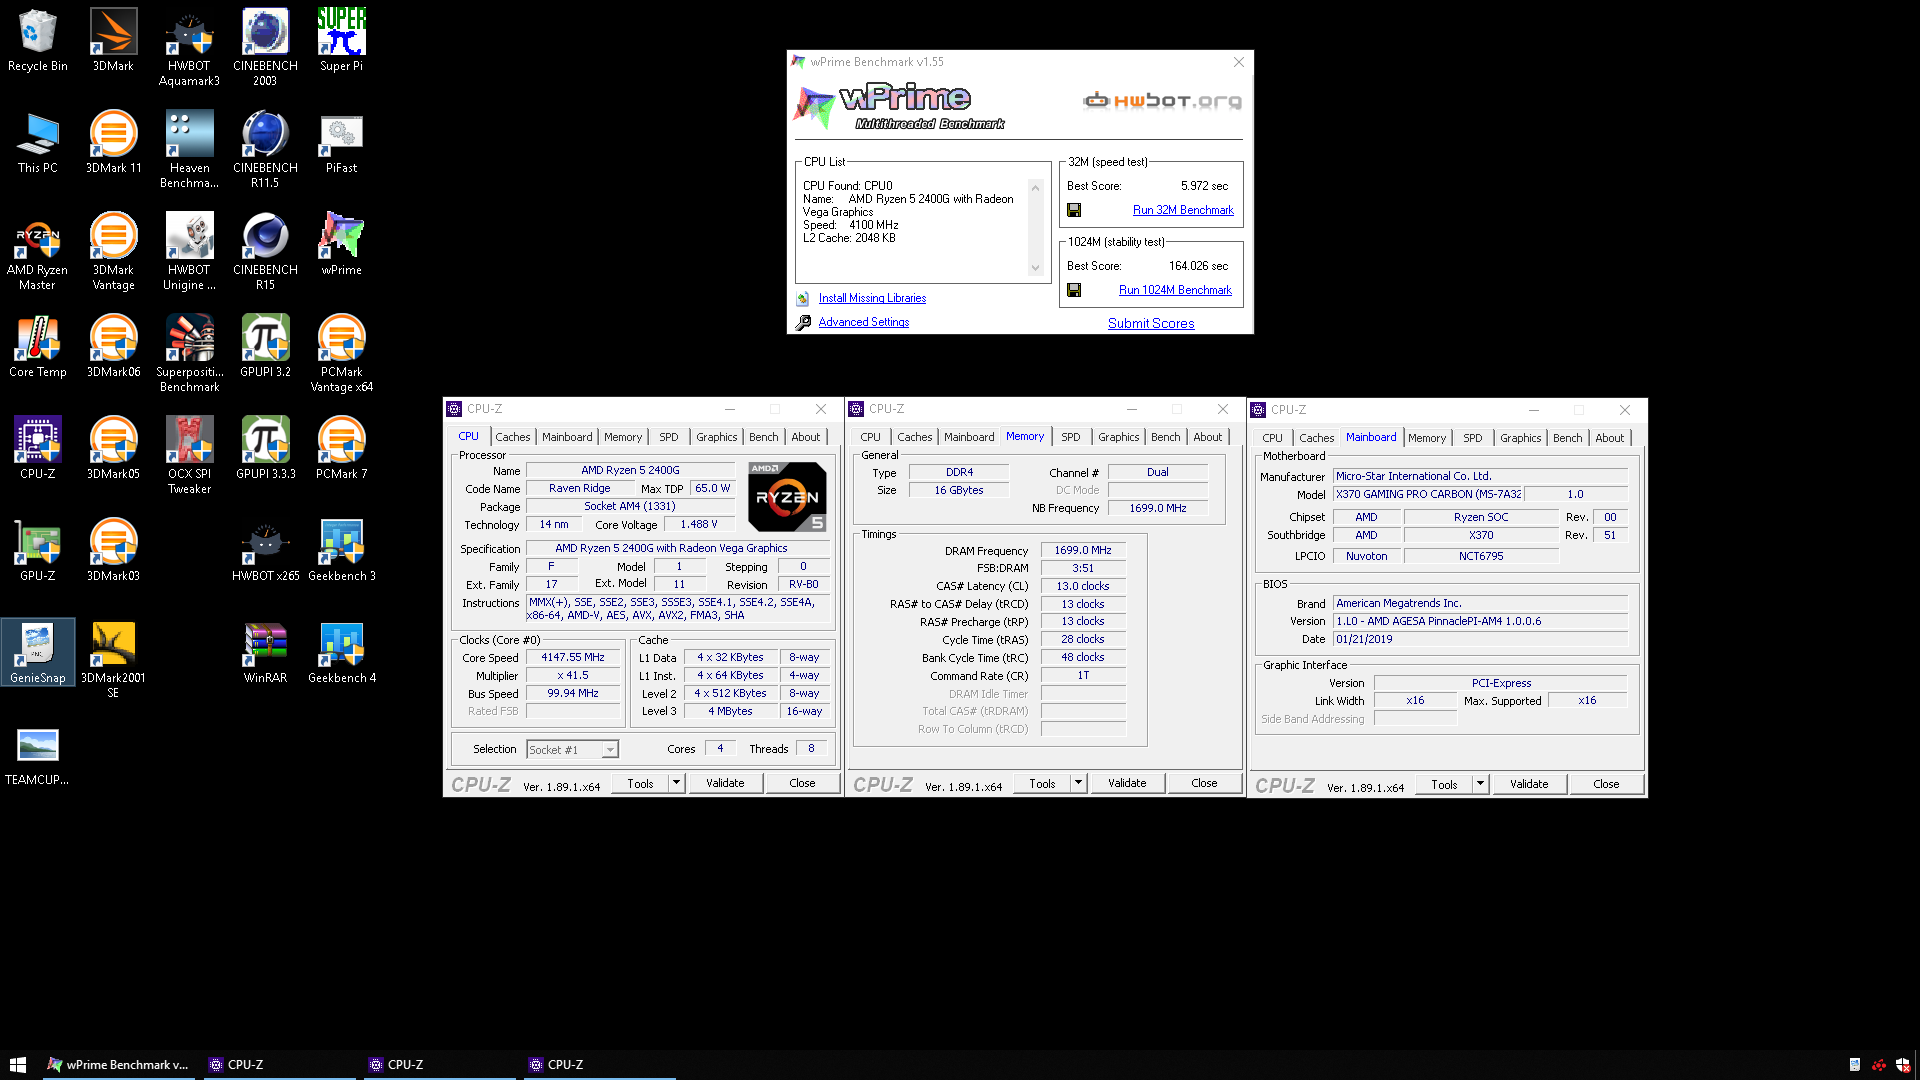Open wPrime Advanced Settings link
The width and height of the screenshot is (1920, 1080).
864,322
